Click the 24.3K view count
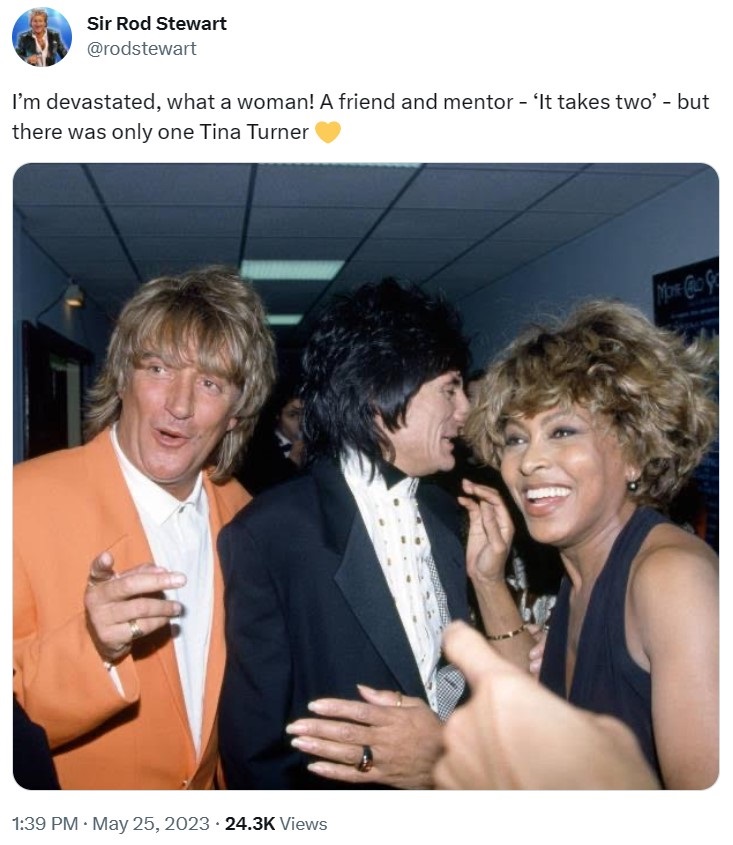This screenshot has height=845, width=733. (x=250, y=823)
